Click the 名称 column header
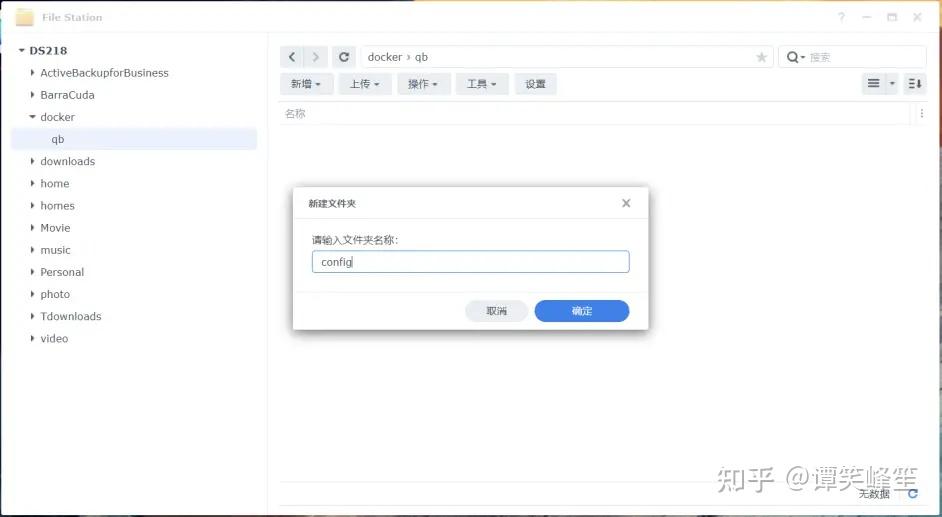942x517 pixels. pos(296,113)
